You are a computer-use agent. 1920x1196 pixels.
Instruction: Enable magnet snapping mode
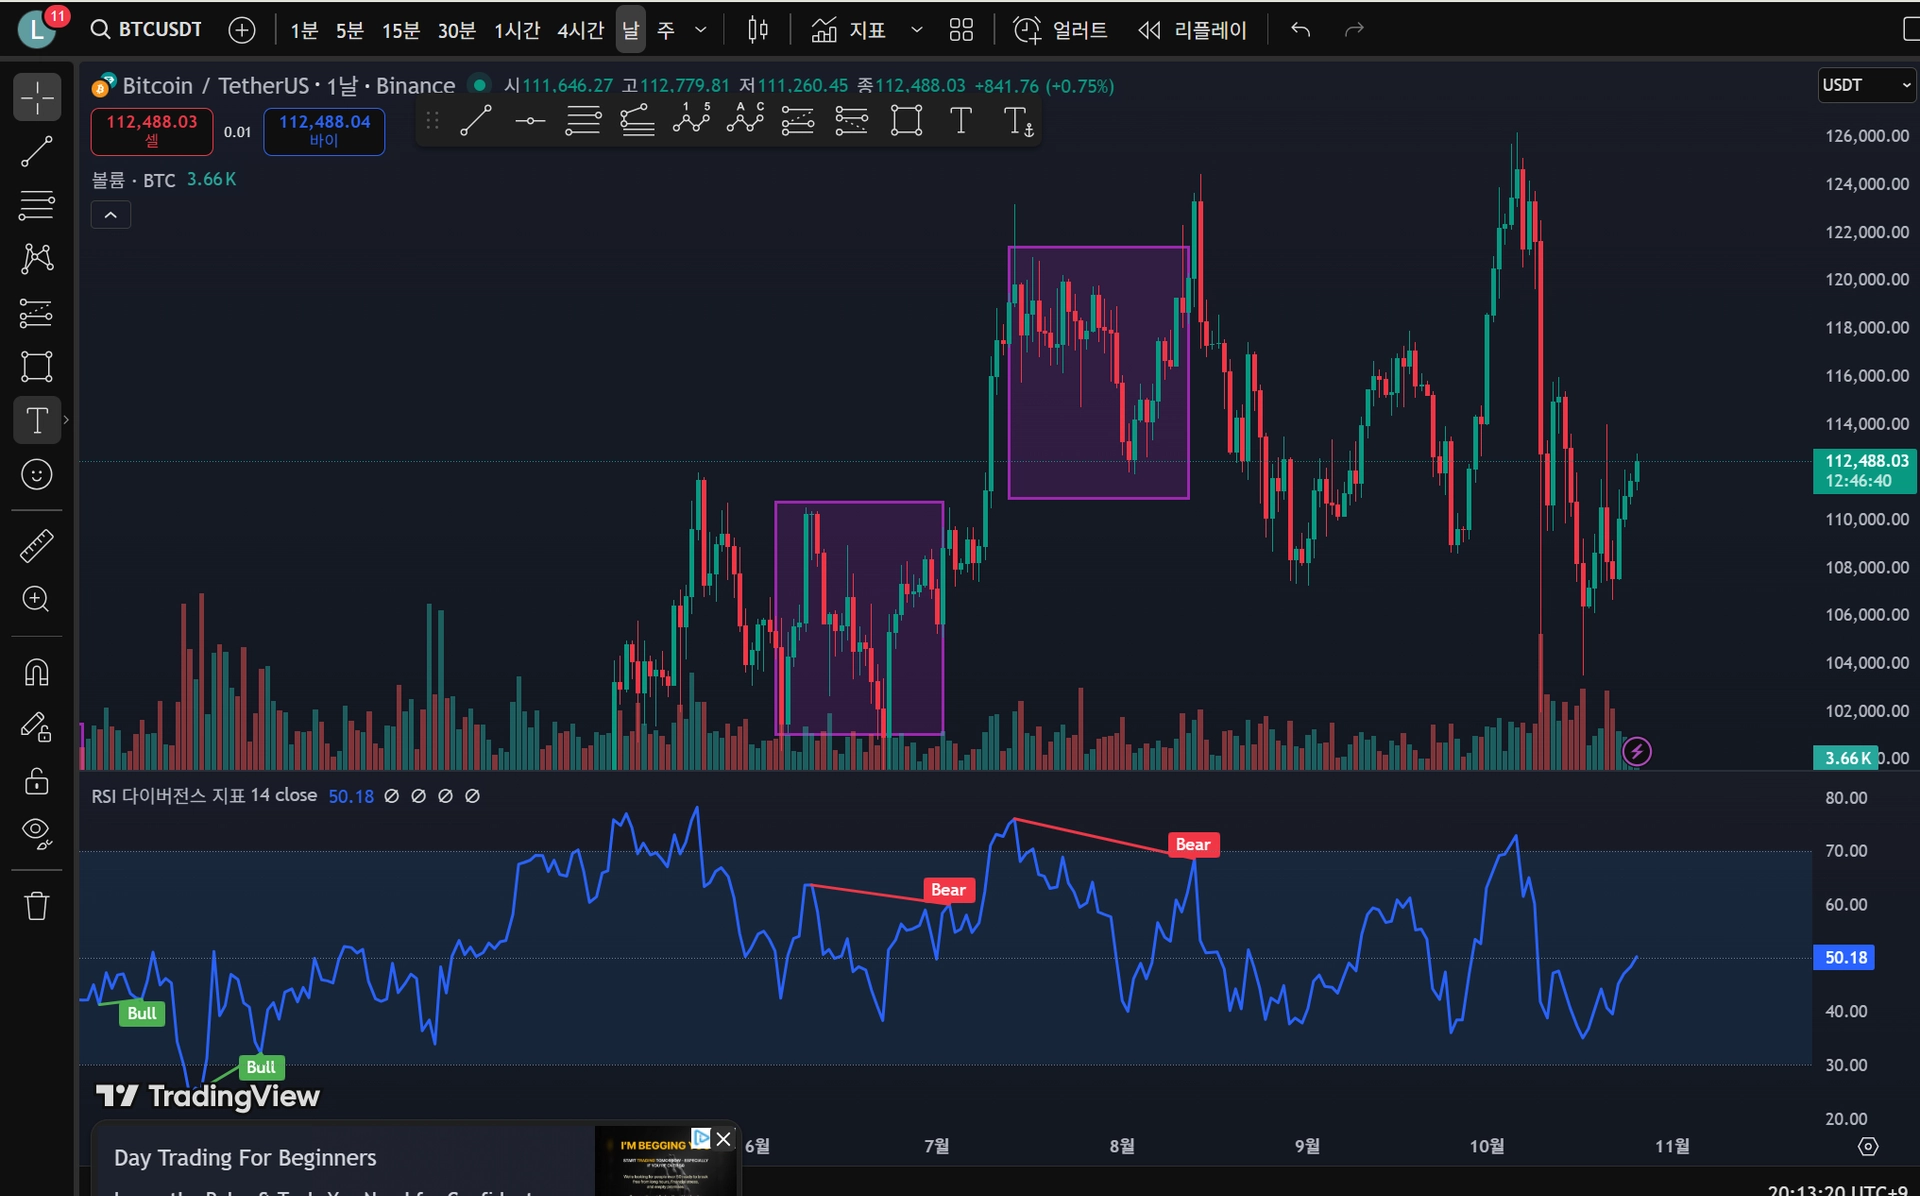tap(37, 672)
